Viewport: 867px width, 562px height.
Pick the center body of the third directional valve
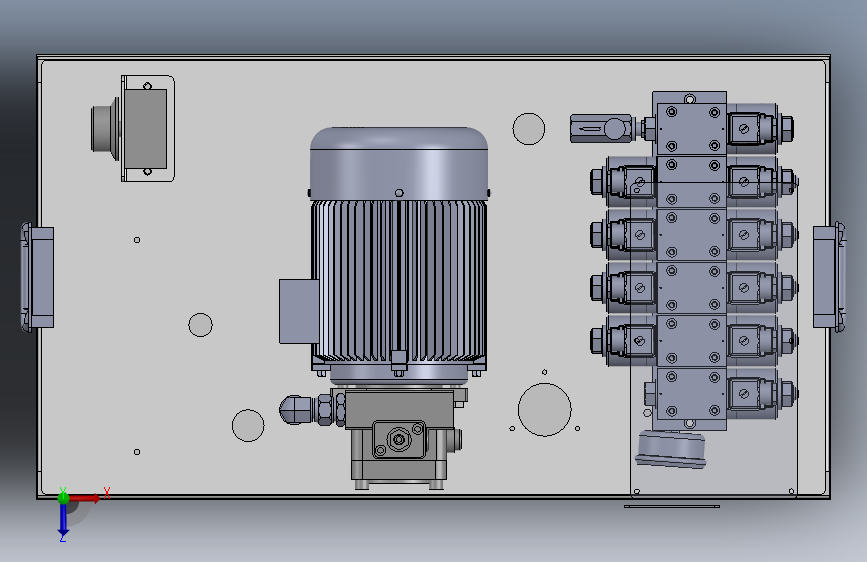pos(692,235)
